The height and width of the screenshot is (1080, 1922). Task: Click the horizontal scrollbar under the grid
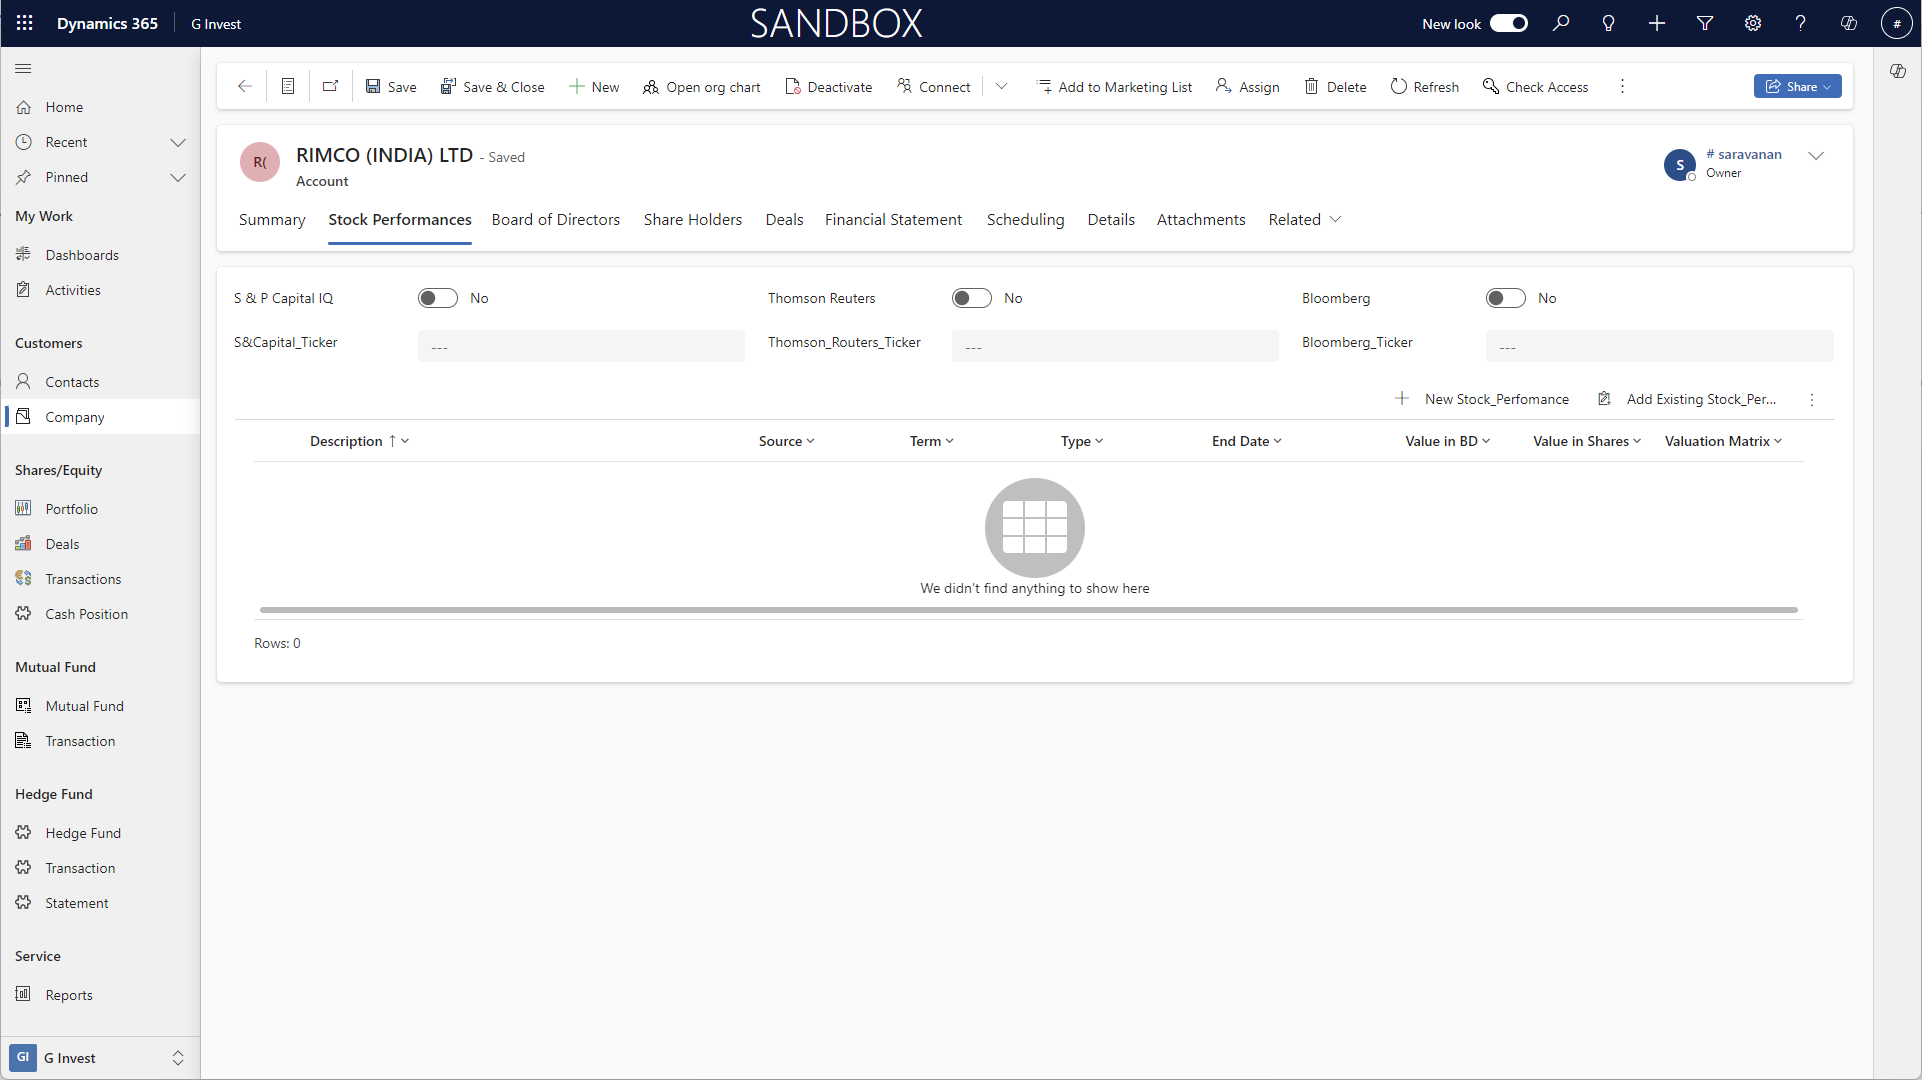(1028, 609)
